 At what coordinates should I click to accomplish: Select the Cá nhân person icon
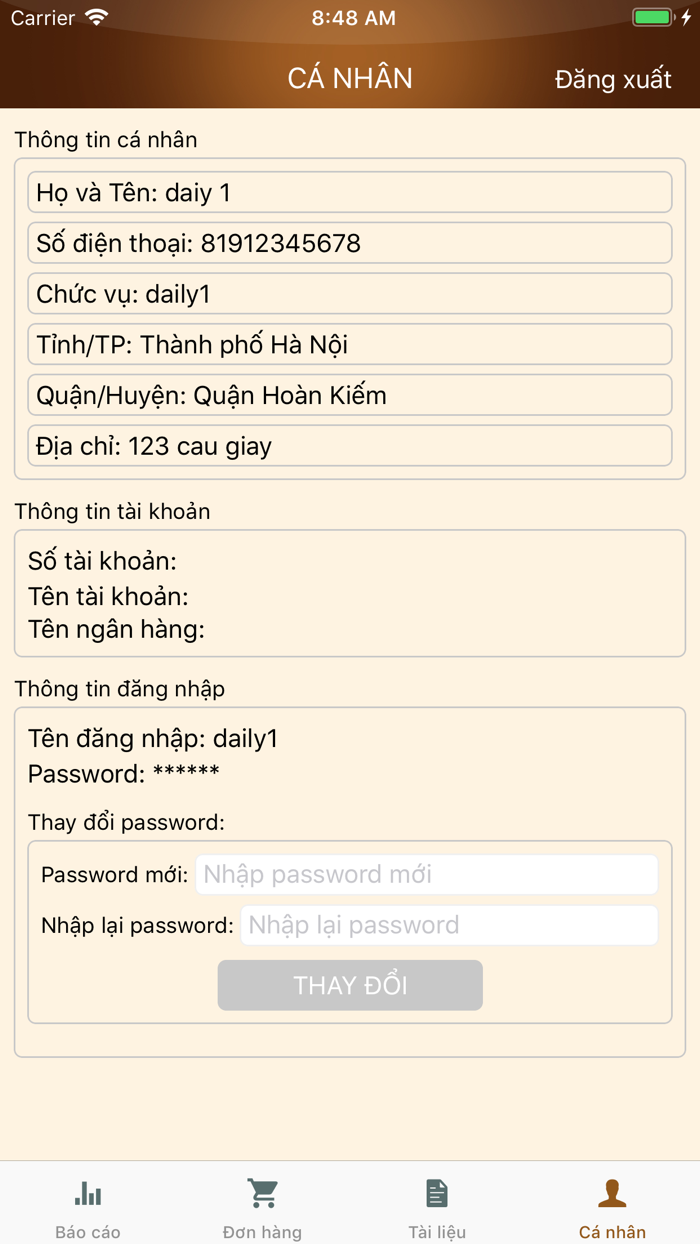[x=612, y=1193]
